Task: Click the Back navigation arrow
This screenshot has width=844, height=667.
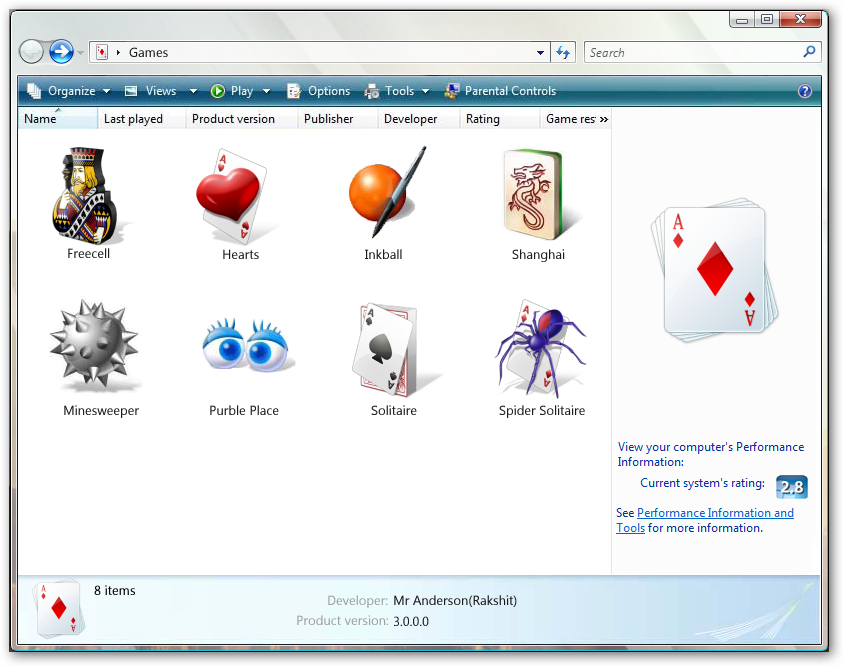Action: (31, 52)
